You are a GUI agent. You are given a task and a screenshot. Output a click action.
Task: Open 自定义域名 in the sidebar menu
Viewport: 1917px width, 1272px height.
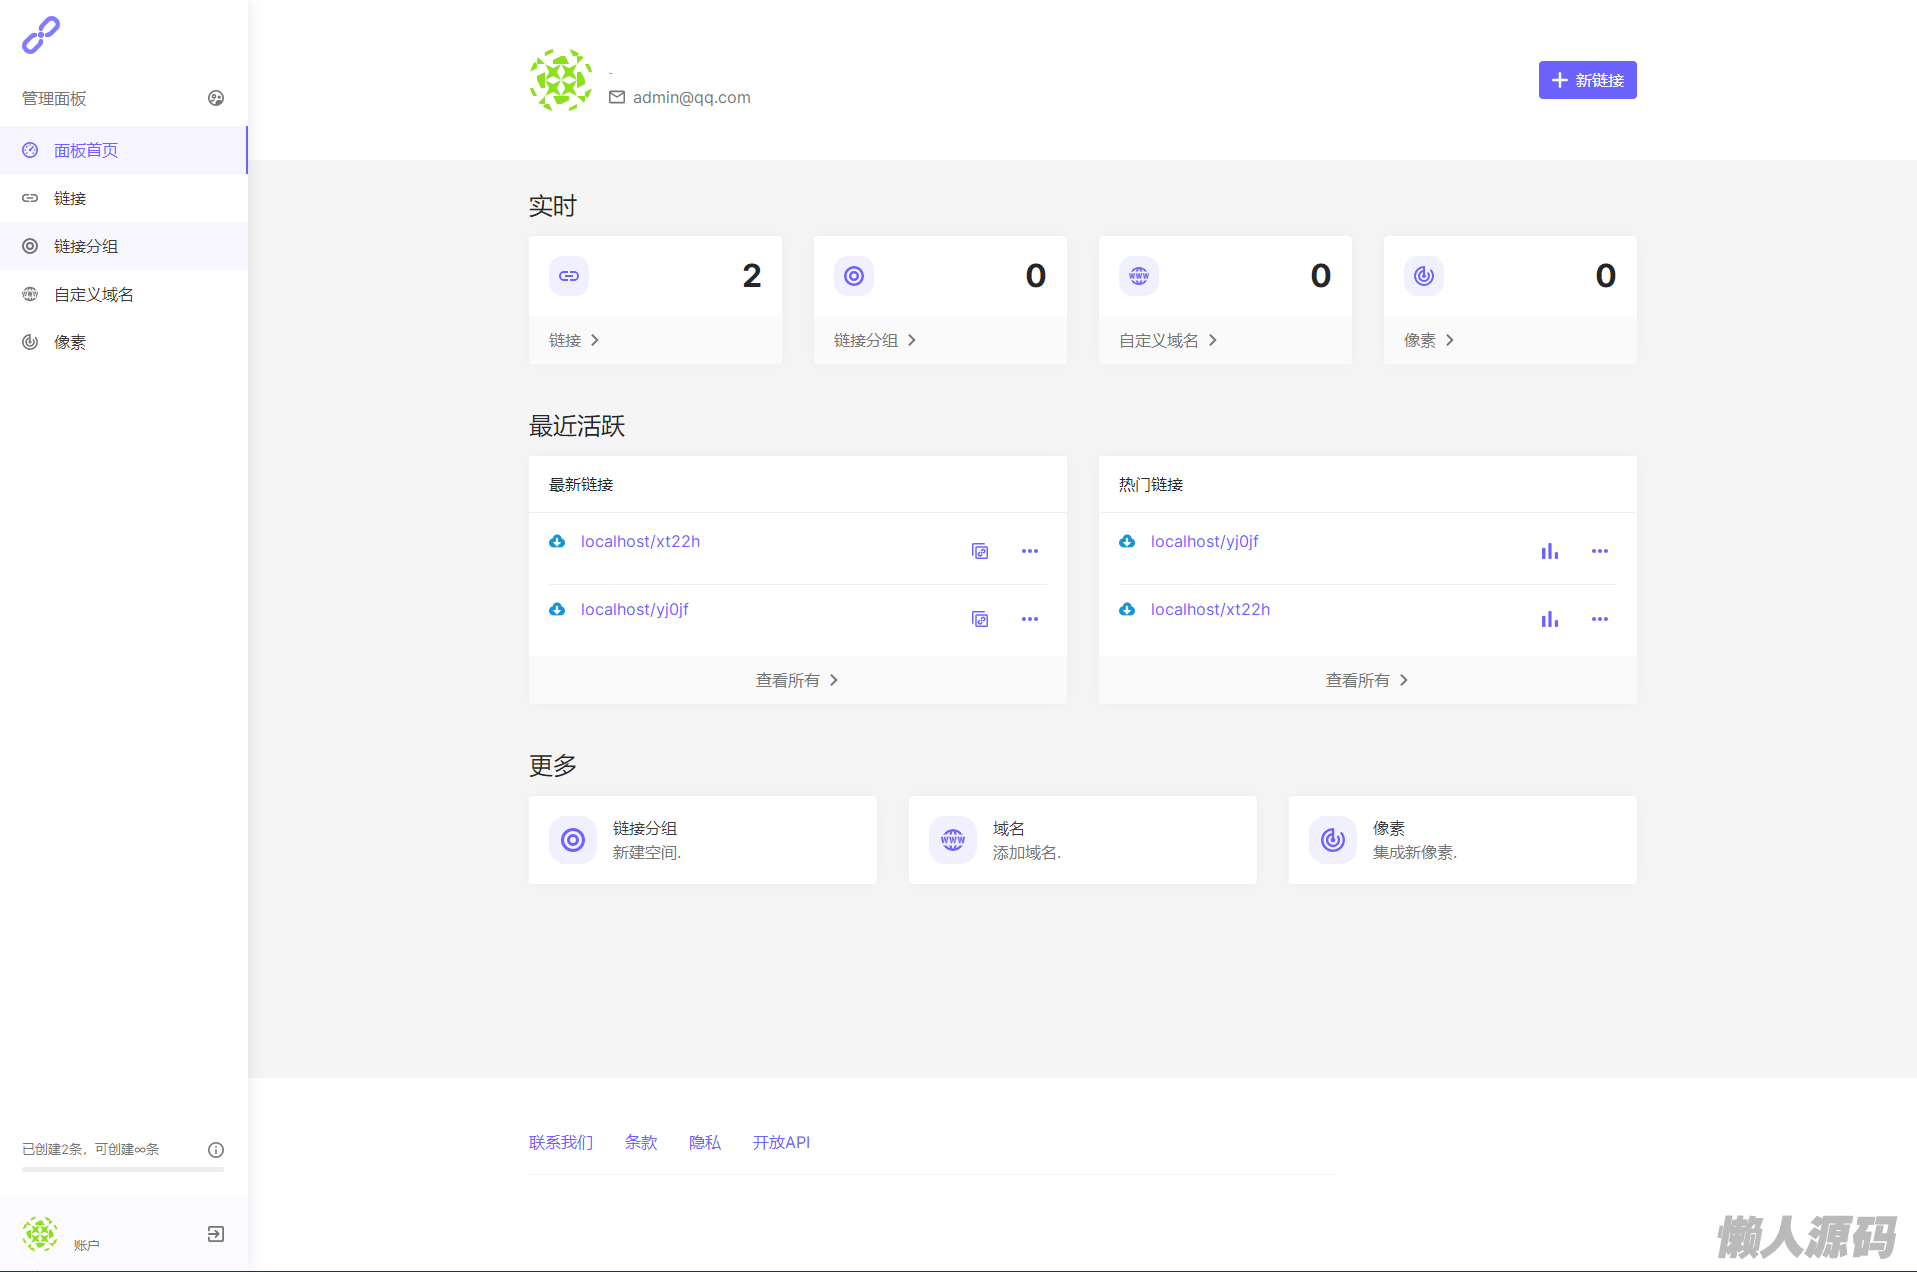[x=93, y=294]
